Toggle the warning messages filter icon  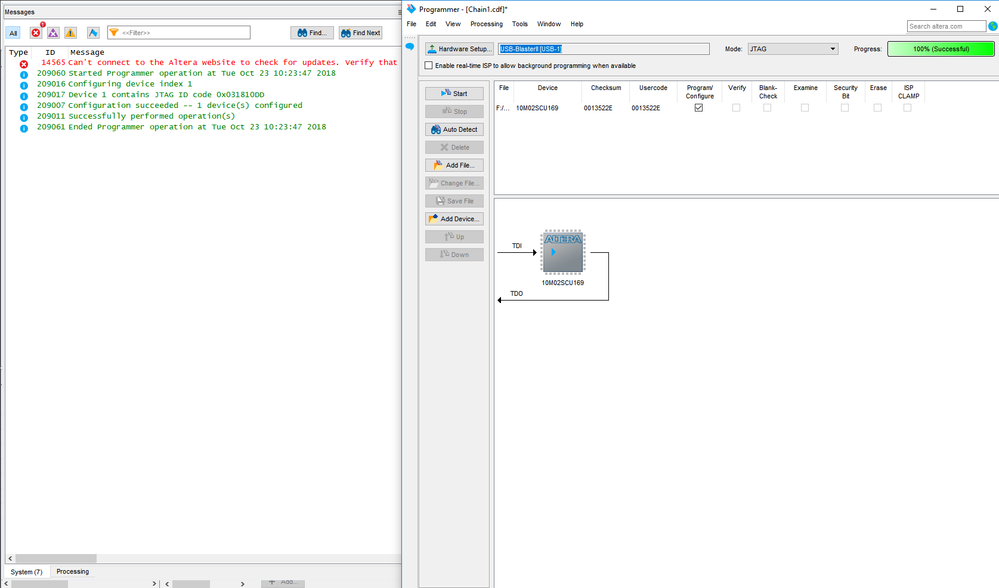tap(71, 32)
